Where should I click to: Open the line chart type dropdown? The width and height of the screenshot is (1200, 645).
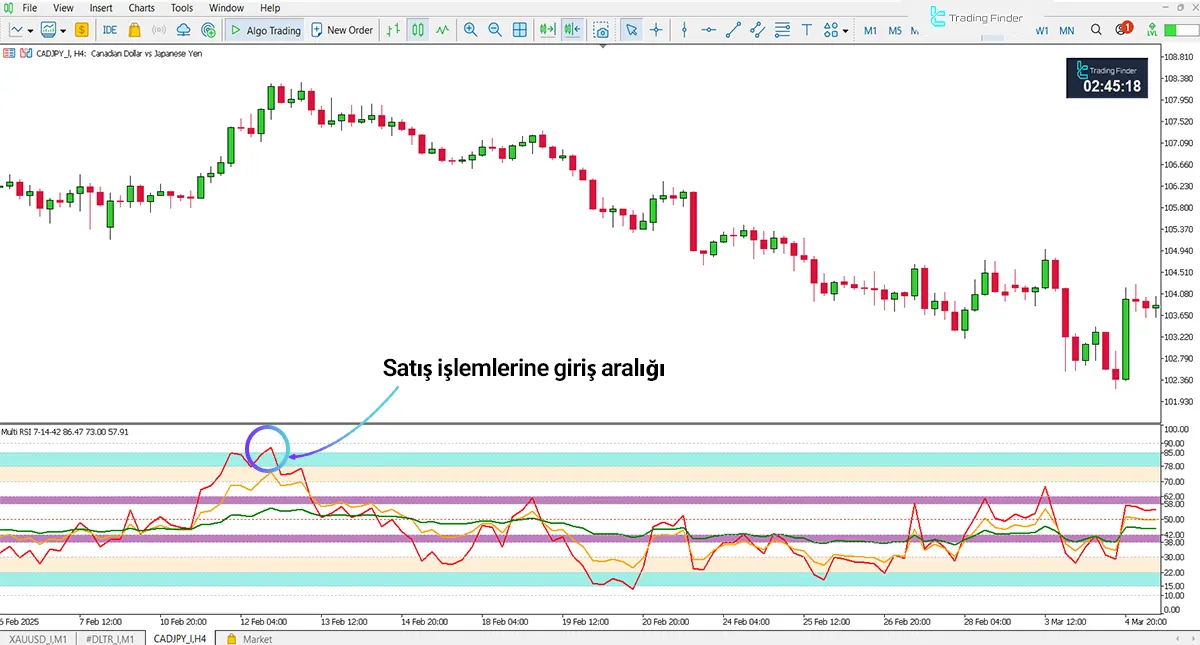pos(29,30)
